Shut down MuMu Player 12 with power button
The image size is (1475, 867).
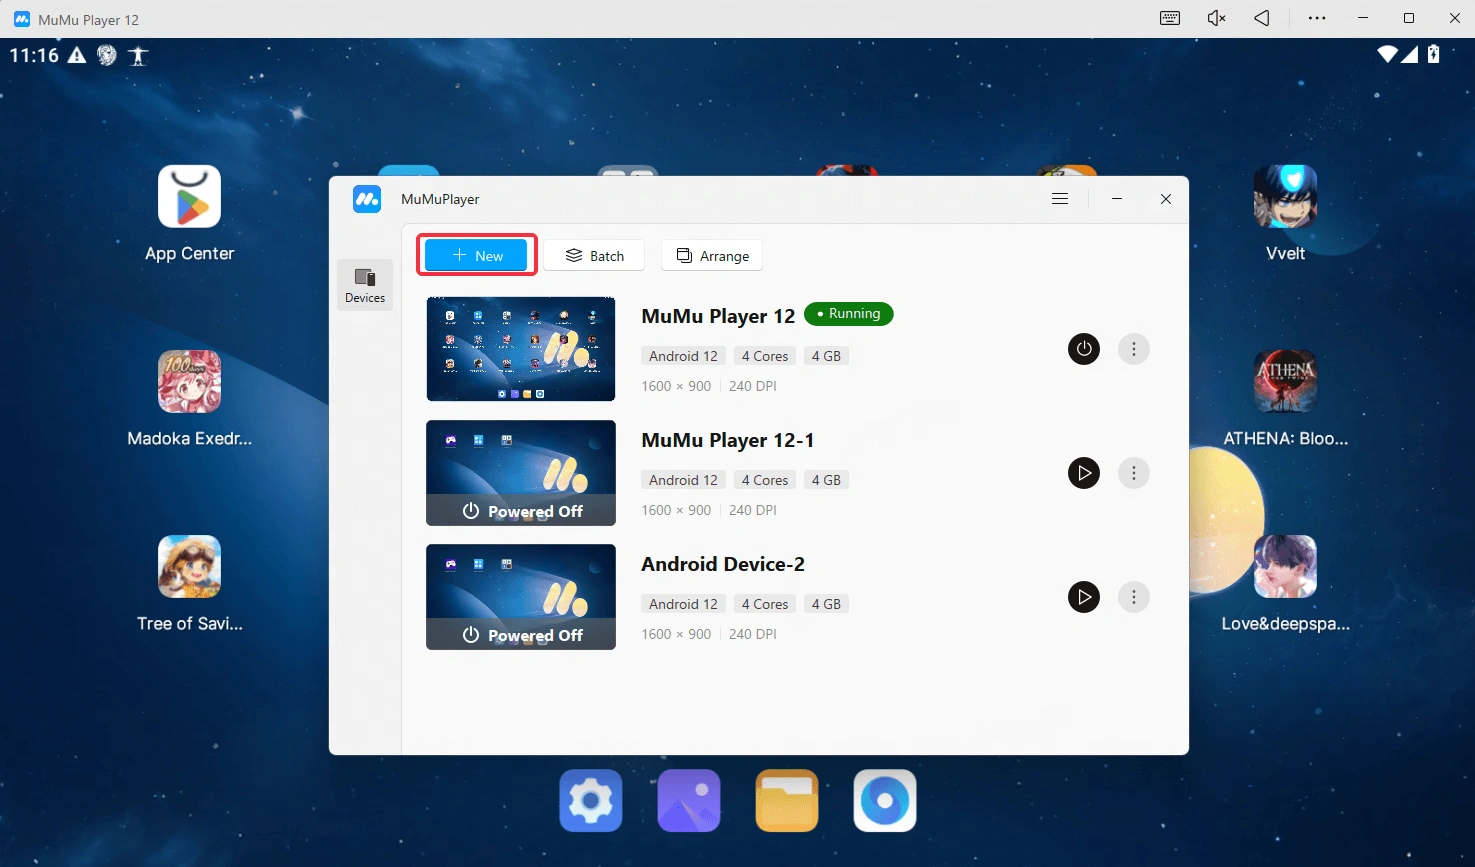(x=1084, y=349)
